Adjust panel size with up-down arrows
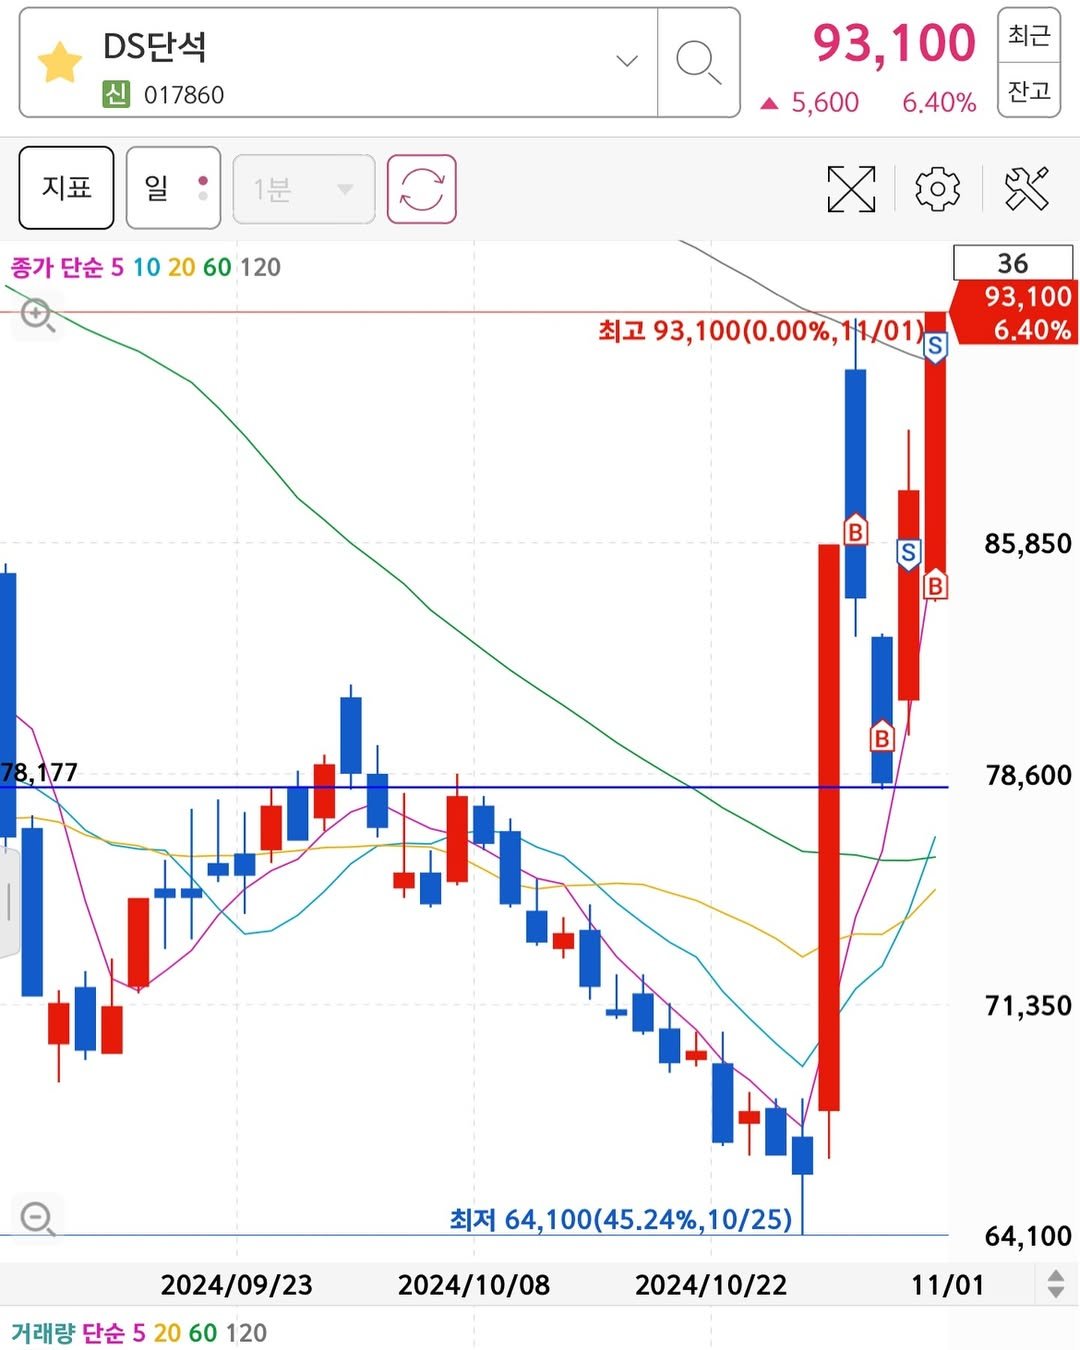Image resolution: width=1080 pixels, height=1350 pixels. tap(1055, 1284)
